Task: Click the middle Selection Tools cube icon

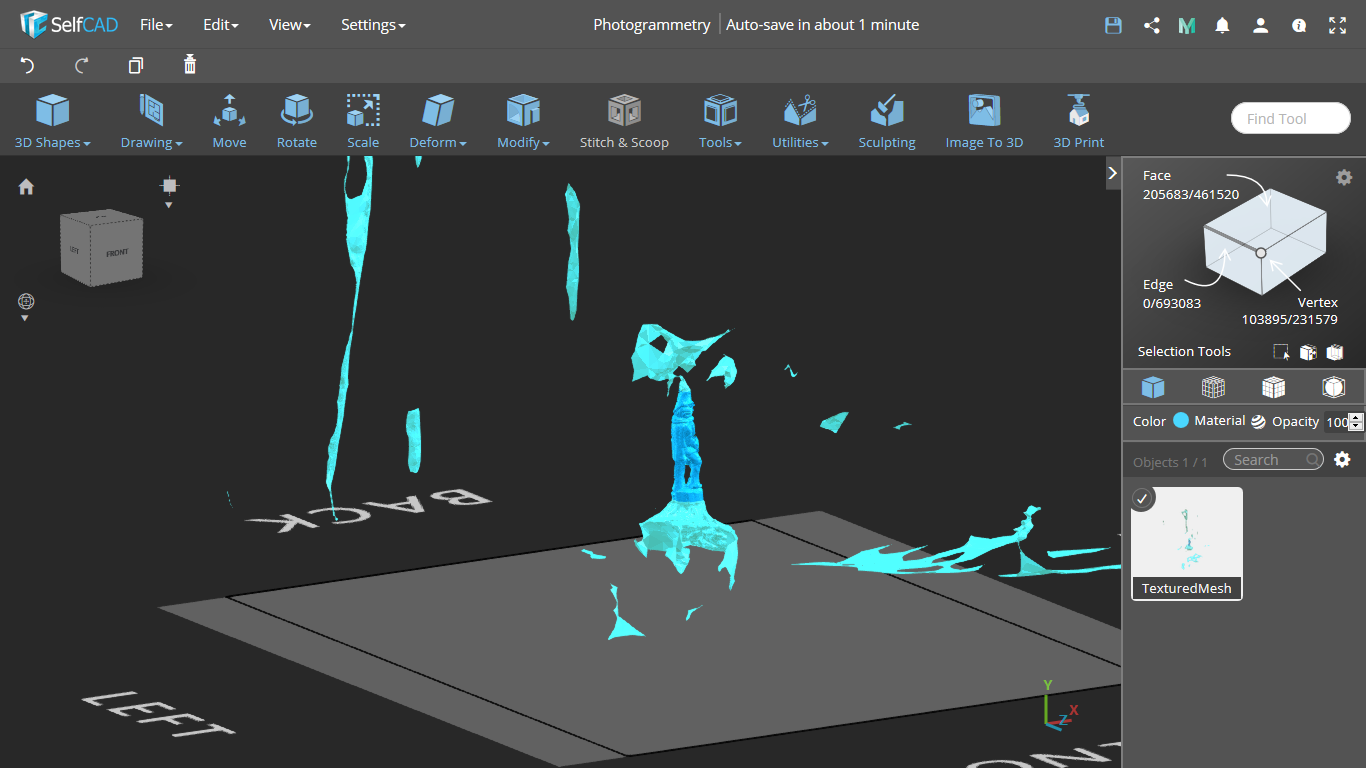Action: (x=1307, y=352)
